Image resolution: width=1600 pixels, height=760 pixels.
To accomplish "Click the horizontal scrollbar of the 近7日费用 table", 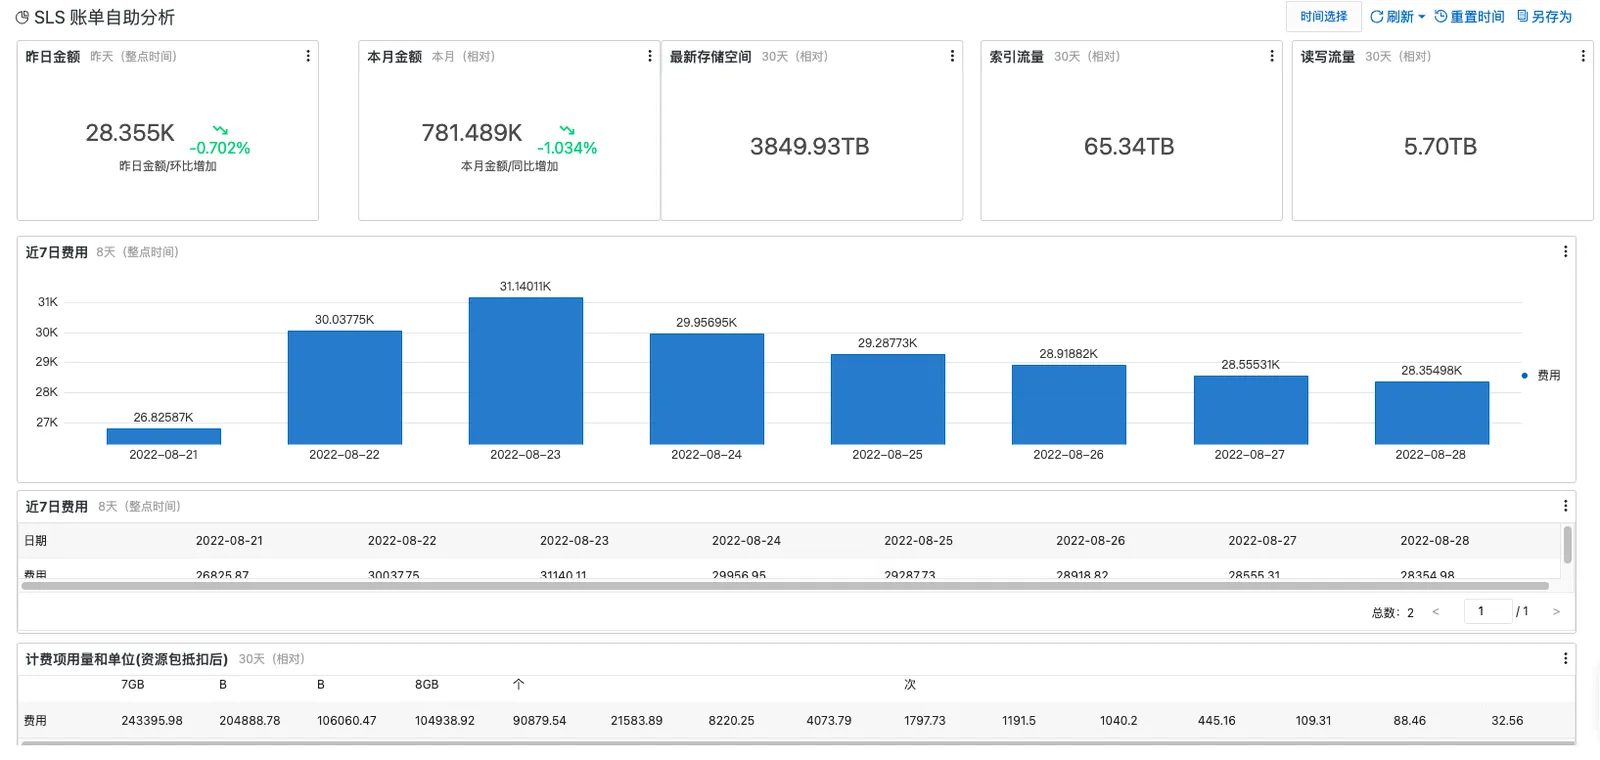I will tap(785, 586).
